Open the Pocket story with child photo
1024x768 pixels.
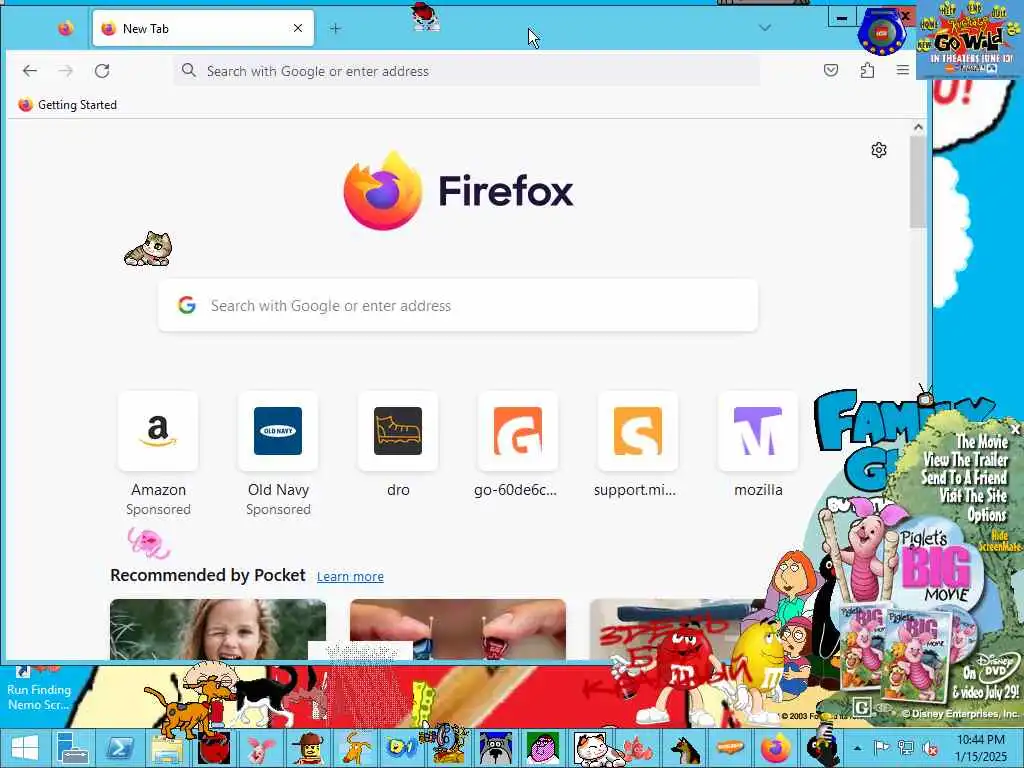tap(217, 629)
